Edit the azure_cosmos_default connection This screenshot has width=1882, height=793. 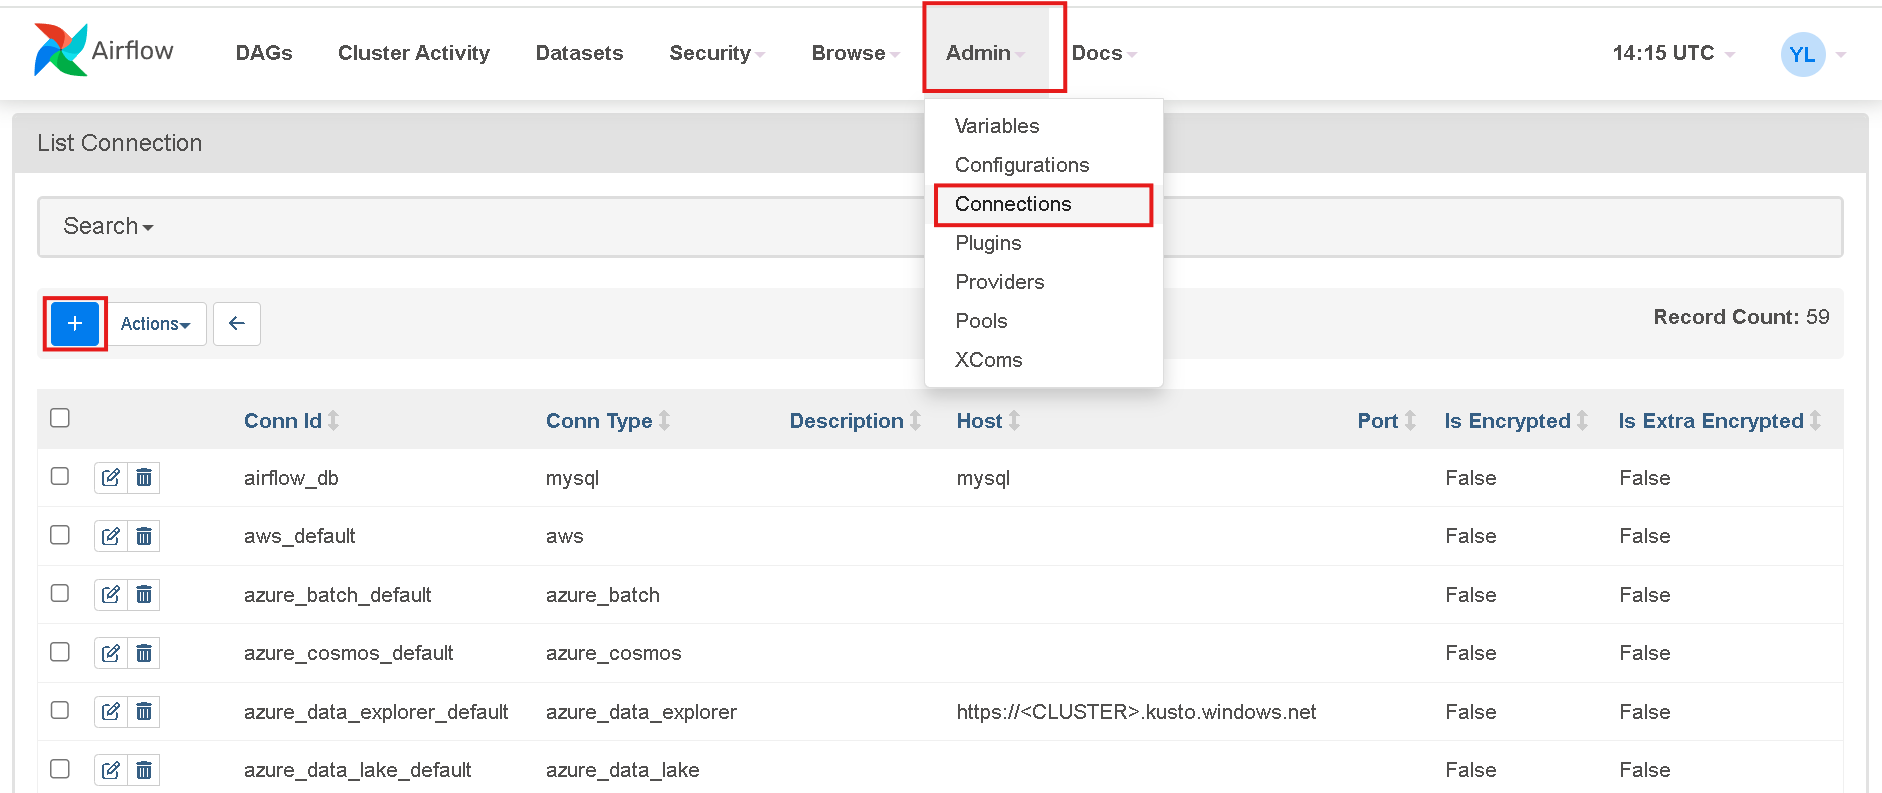(x=111, y=653)
